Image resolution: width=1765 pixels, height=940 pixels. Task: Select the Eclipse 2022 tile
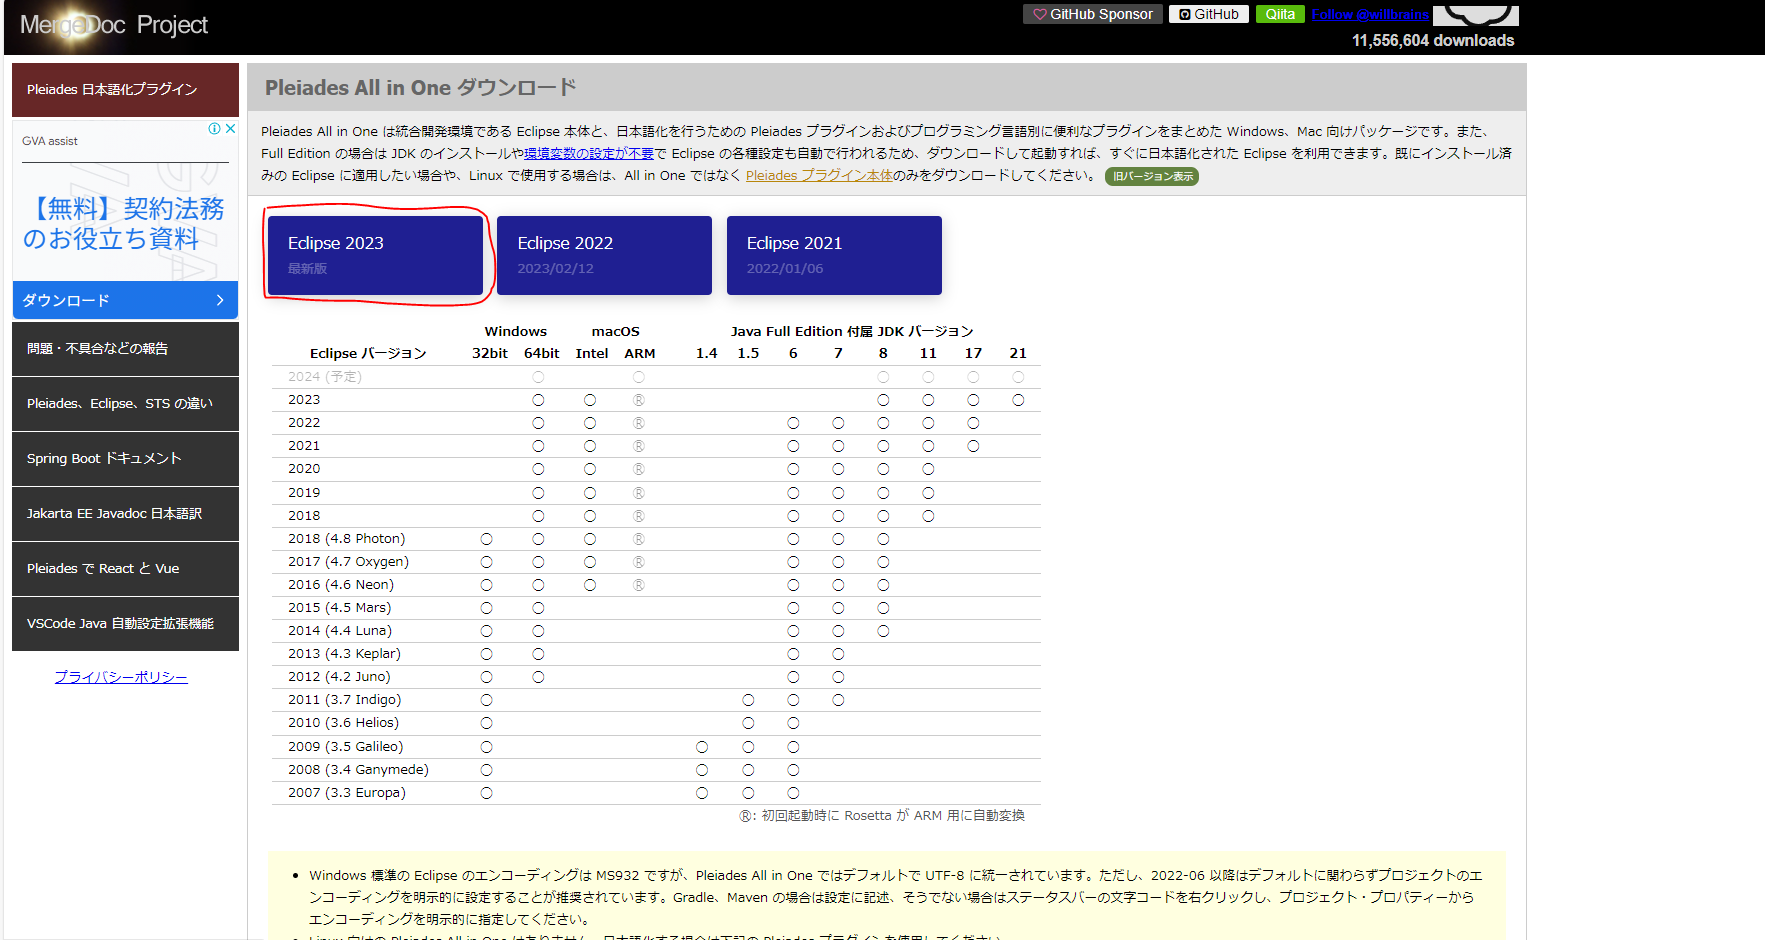point(604,255)
